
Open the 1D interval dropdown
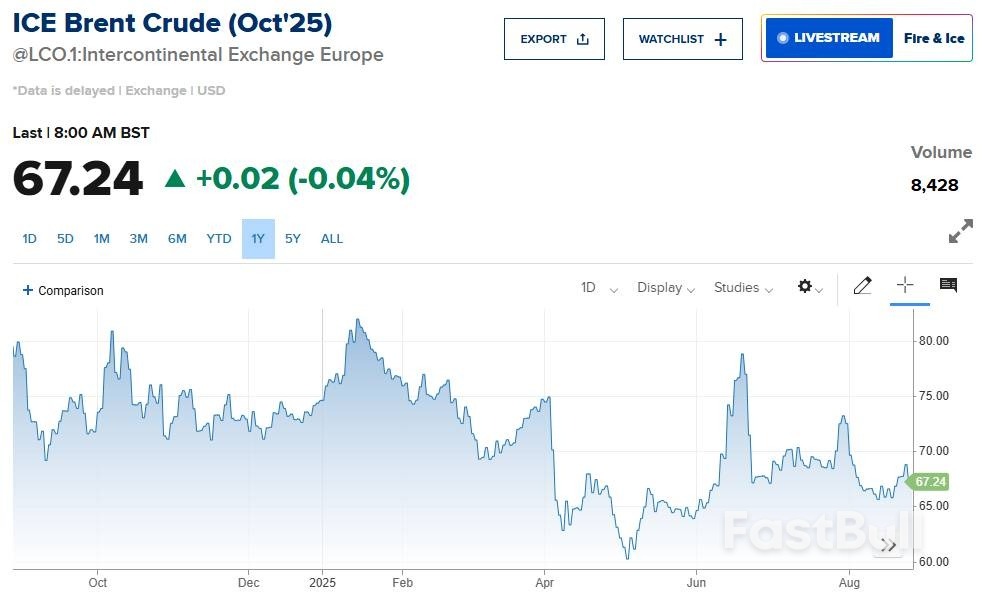click(x=599, y=288)
